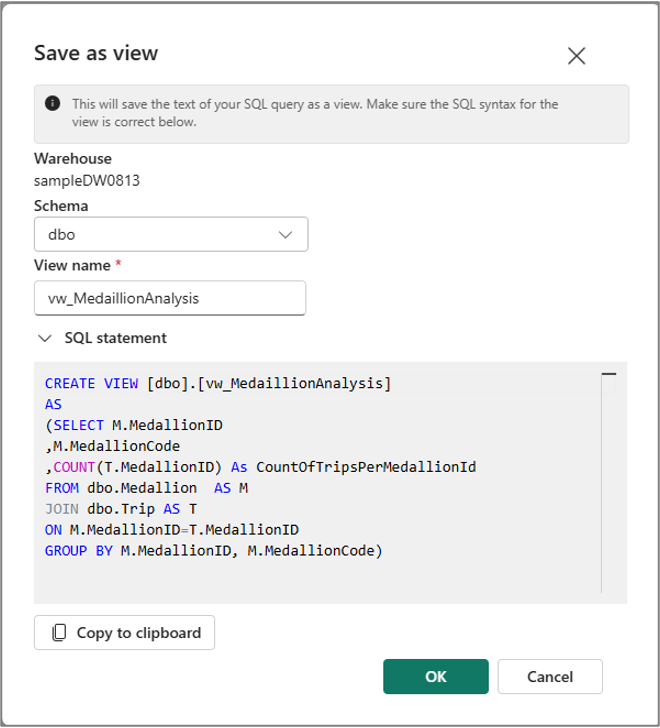Click the info icon in the banner

click(52, 104)
